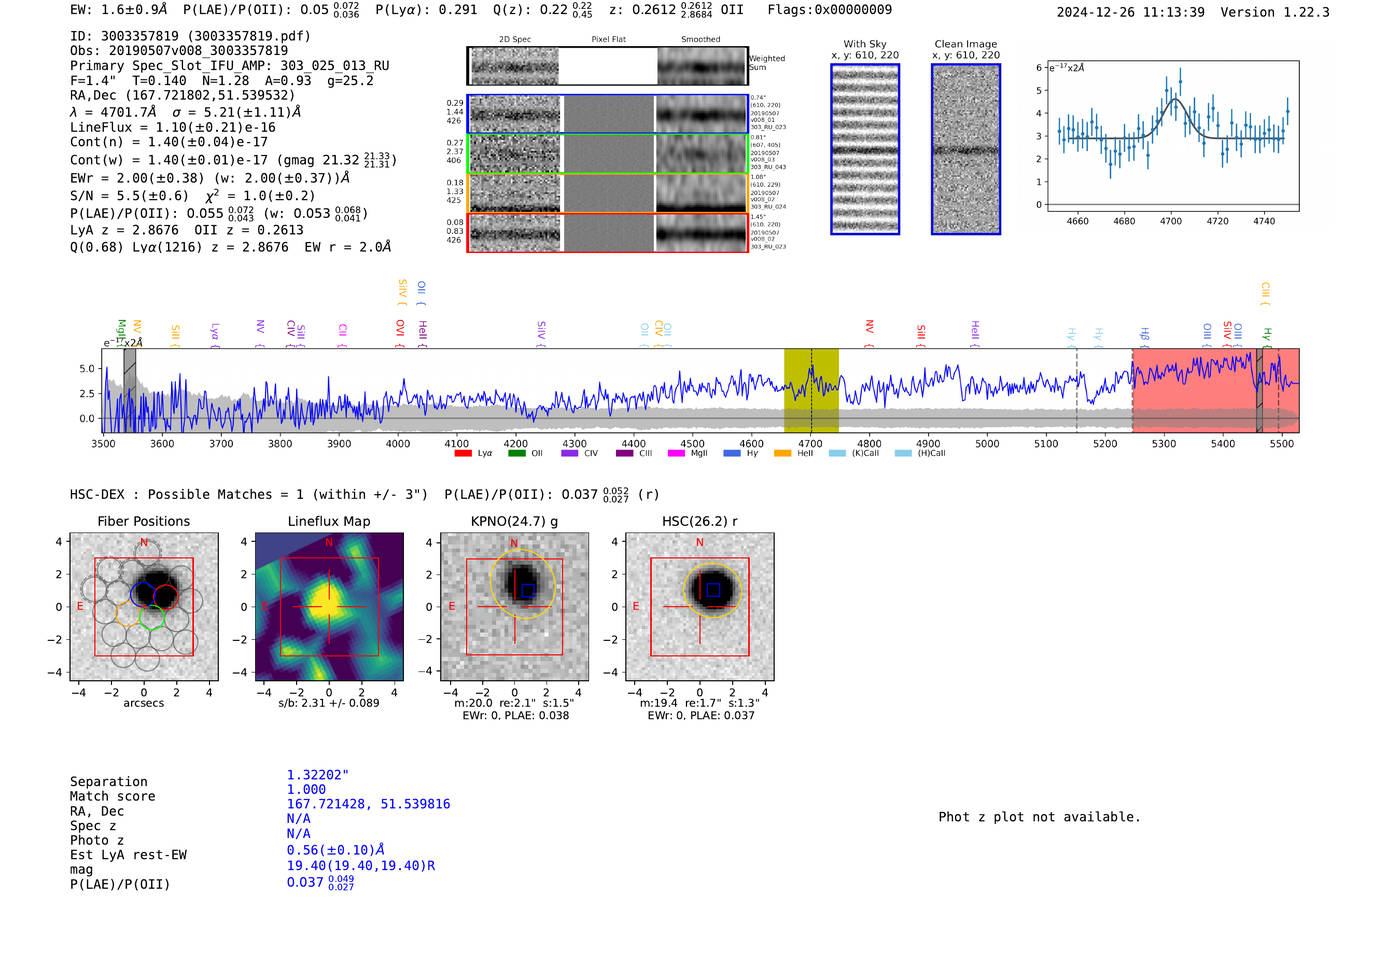Click the CIV legend swatch
Viewport: 1400px width, 953px height.
pyautogui.click(x=570, y=453)
